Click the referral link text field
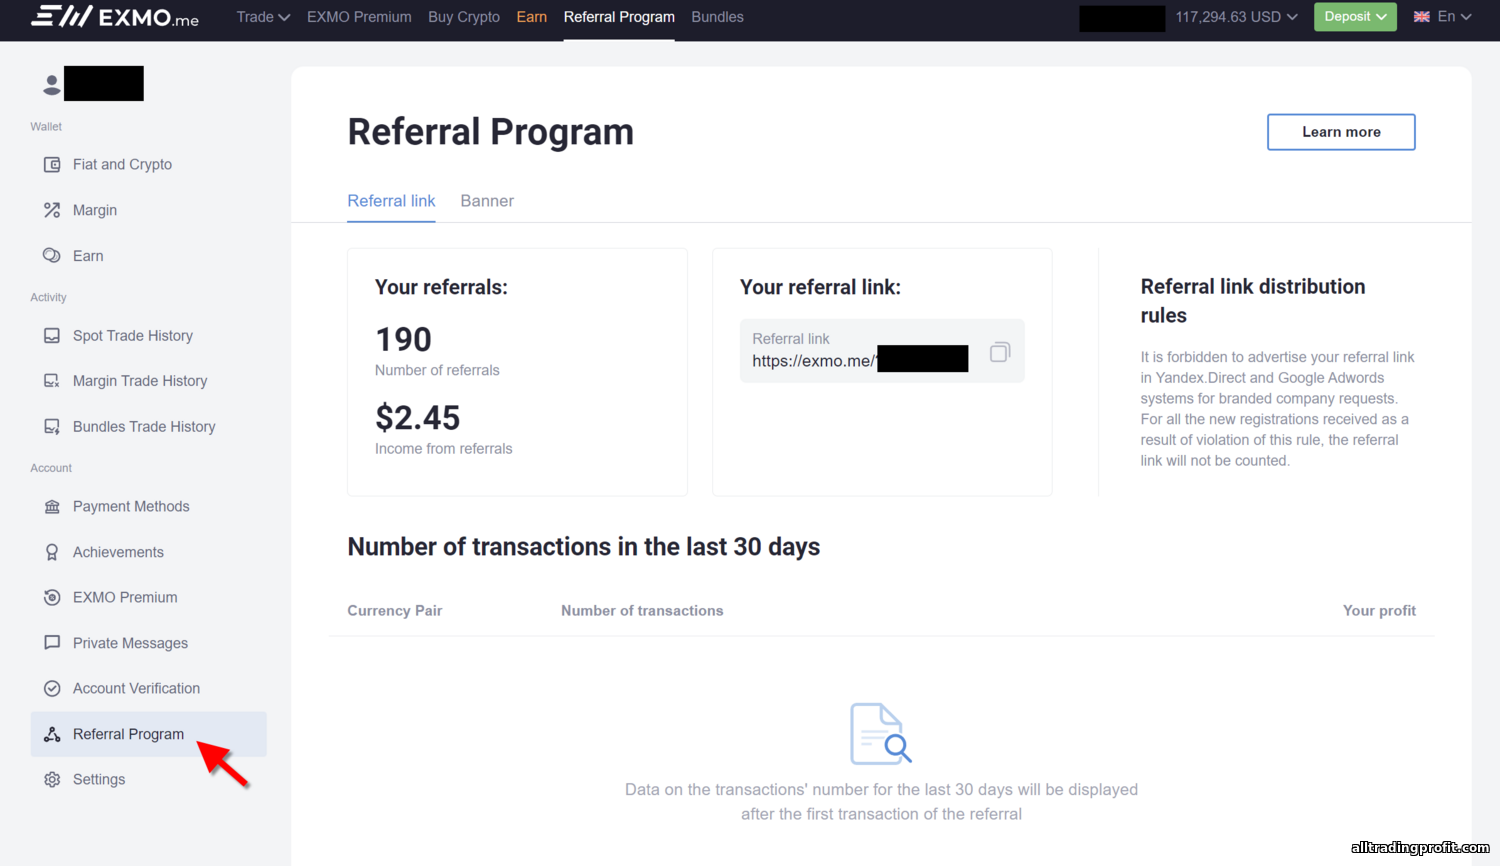The width and height of the screenshot is (1500, 866). (860, 351)
